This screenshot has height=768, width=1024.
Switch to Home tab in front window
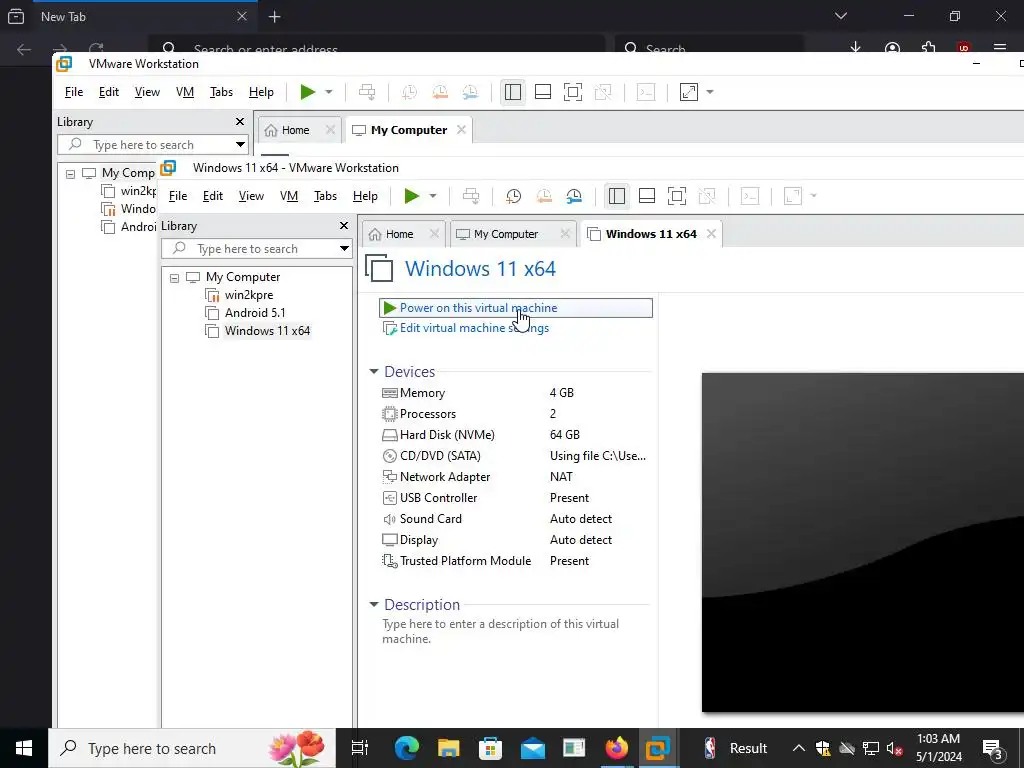399,234
